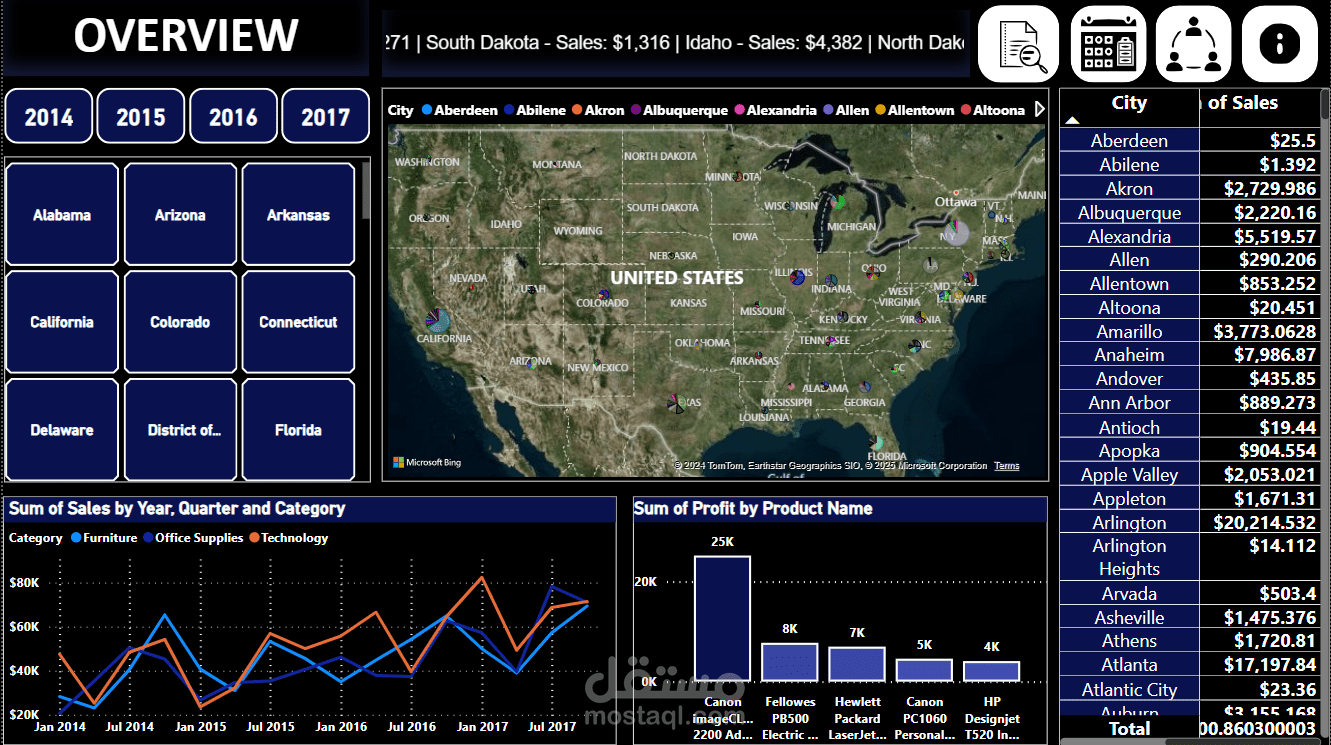
Task: Select the Alabama state tile
Action: point(62,215)
